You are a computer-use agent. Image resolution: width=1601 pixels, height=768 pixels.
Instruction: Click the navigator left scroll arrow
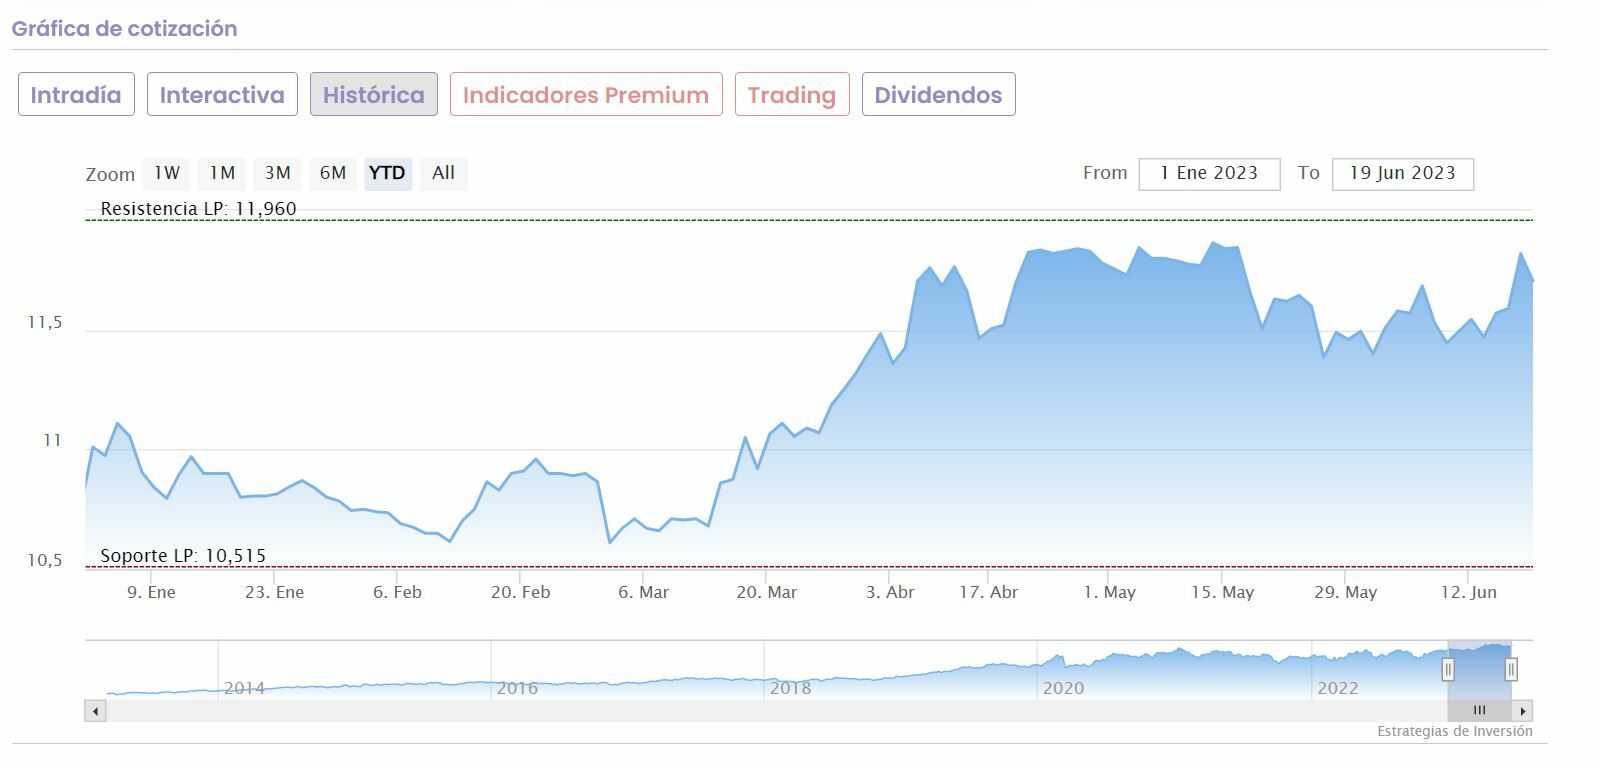[95, 711]
